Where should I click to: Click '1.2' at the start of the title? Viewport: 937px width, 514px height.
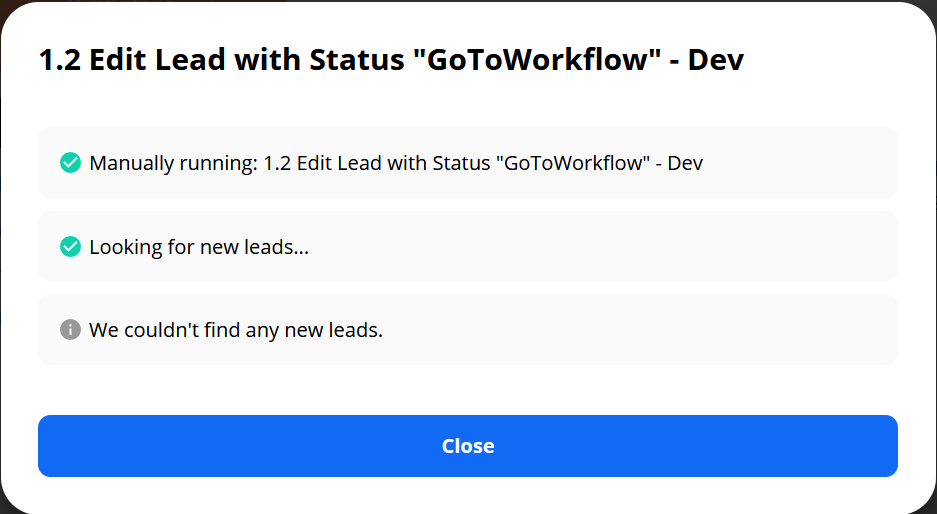[60, 60]
